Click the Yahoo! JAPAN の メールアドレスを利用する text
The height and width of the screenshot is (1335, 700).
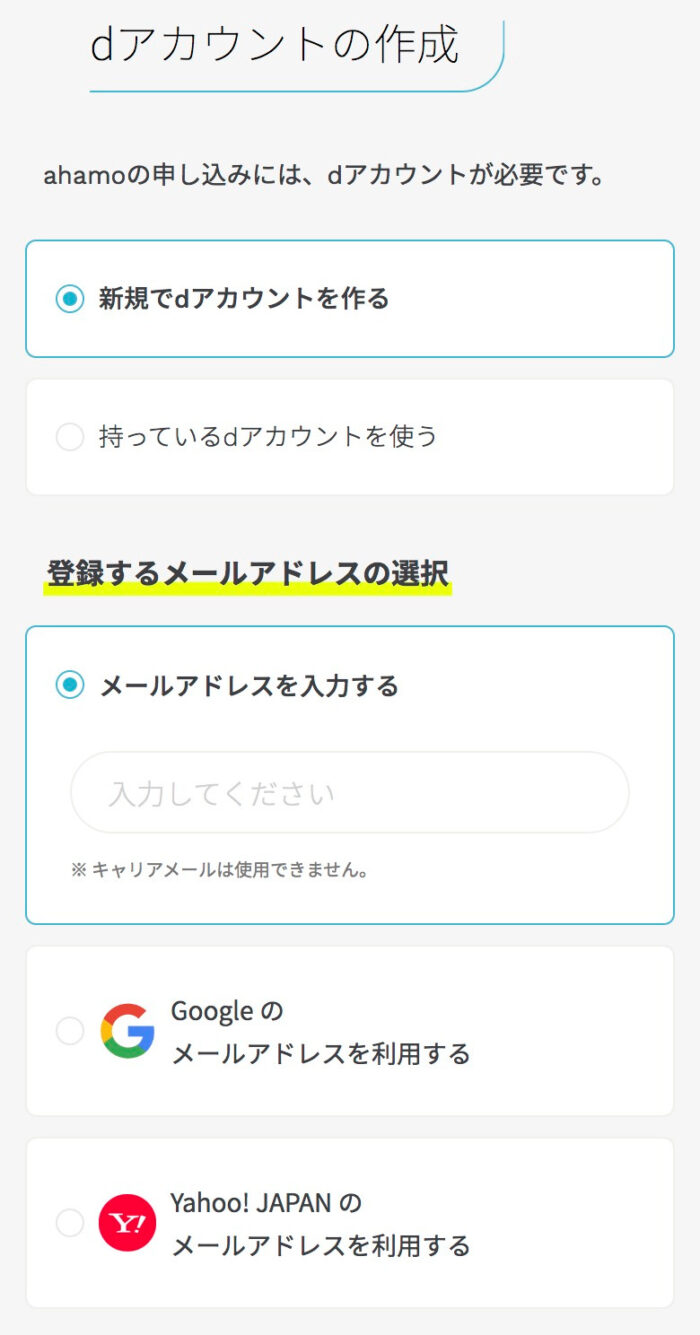tap(320, 1224)
